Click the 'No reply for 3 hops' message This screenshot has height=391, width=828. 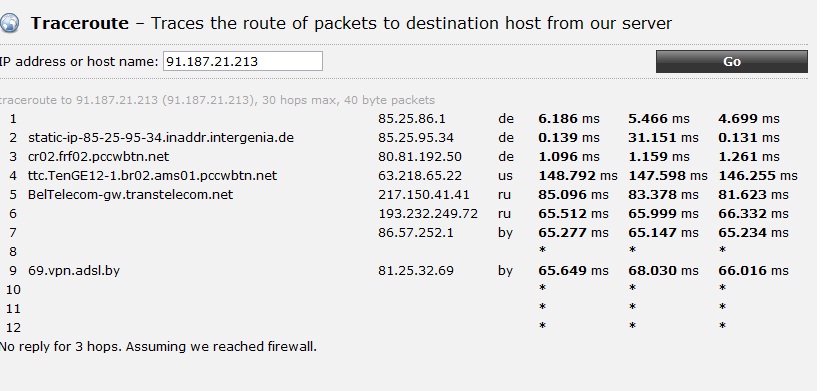(x=158, y=347)
